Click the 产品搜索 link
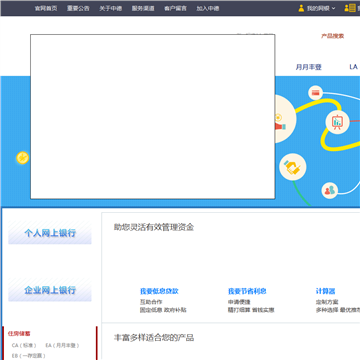Screen dimensions: 360x360 click(332, 36)
